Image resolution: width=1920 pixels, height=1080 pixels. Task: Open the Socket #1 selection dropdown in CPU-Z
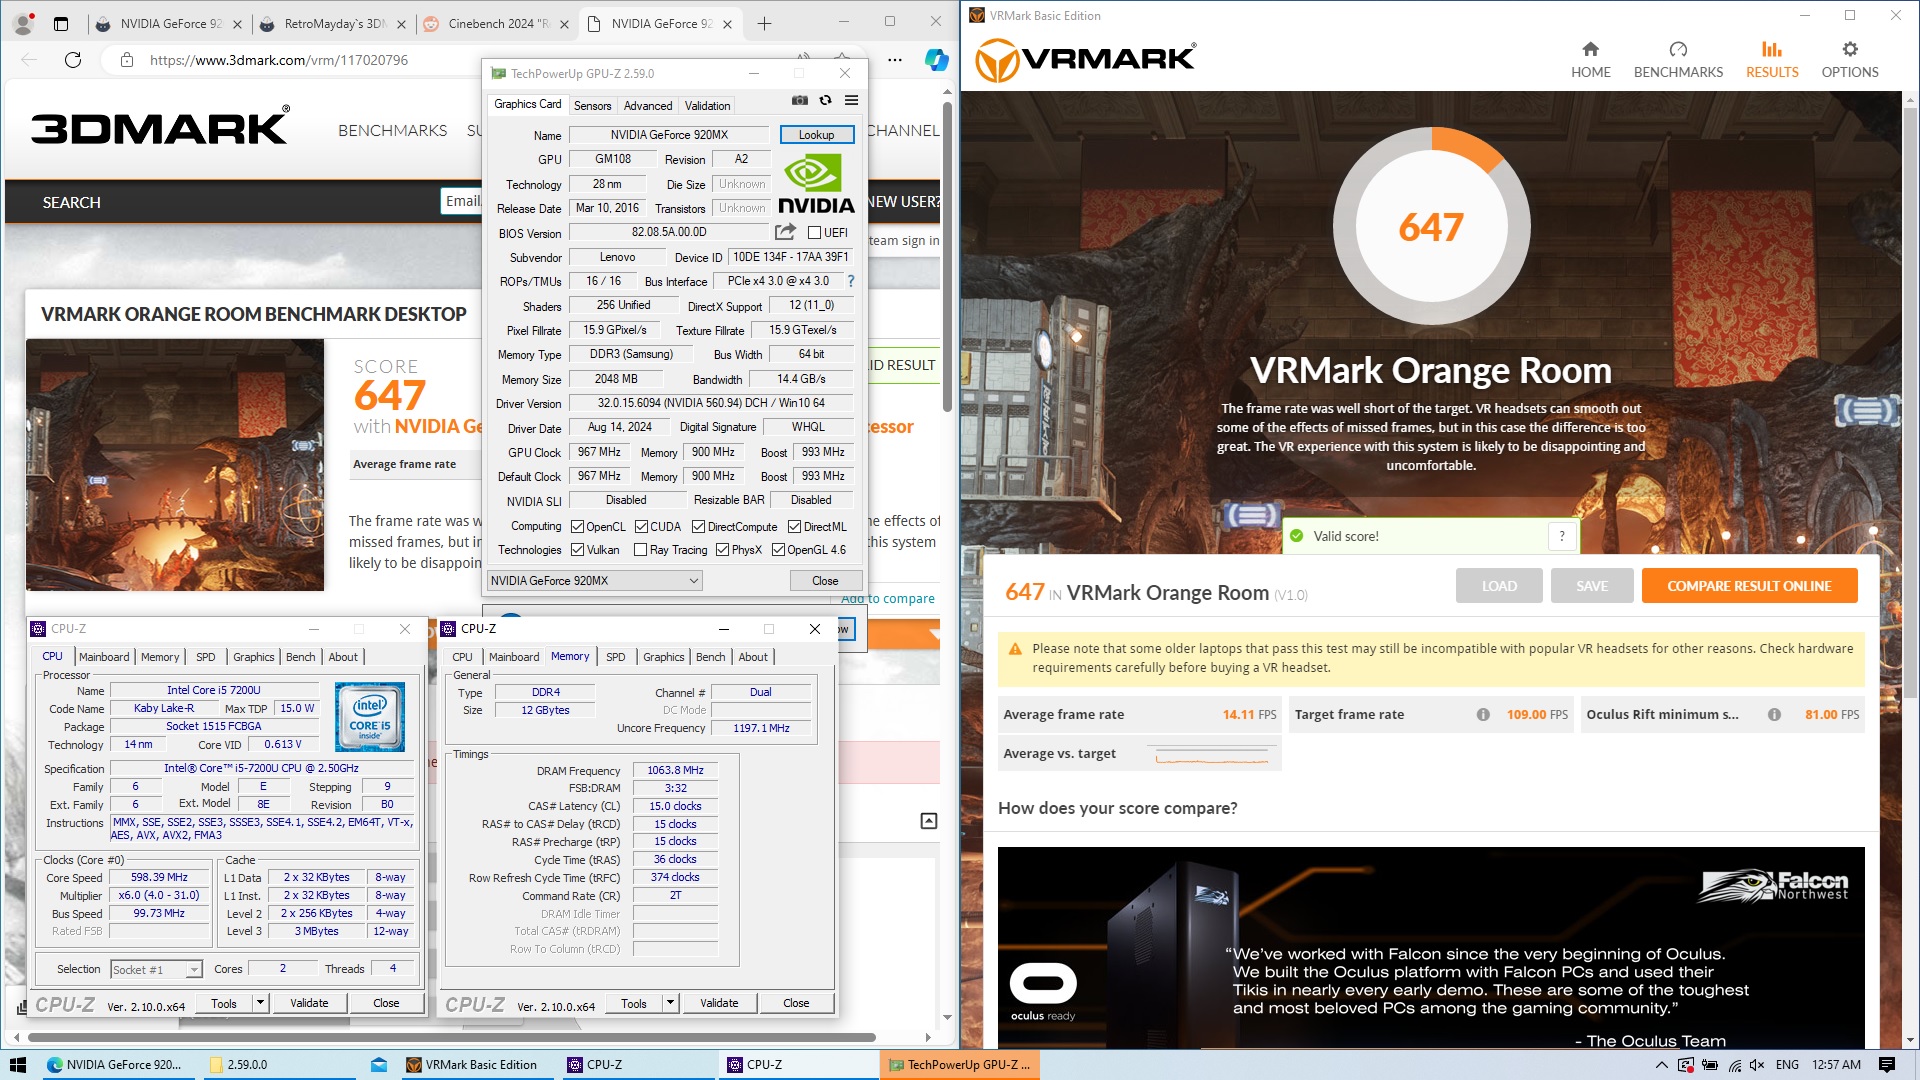[x=156, y=969]
